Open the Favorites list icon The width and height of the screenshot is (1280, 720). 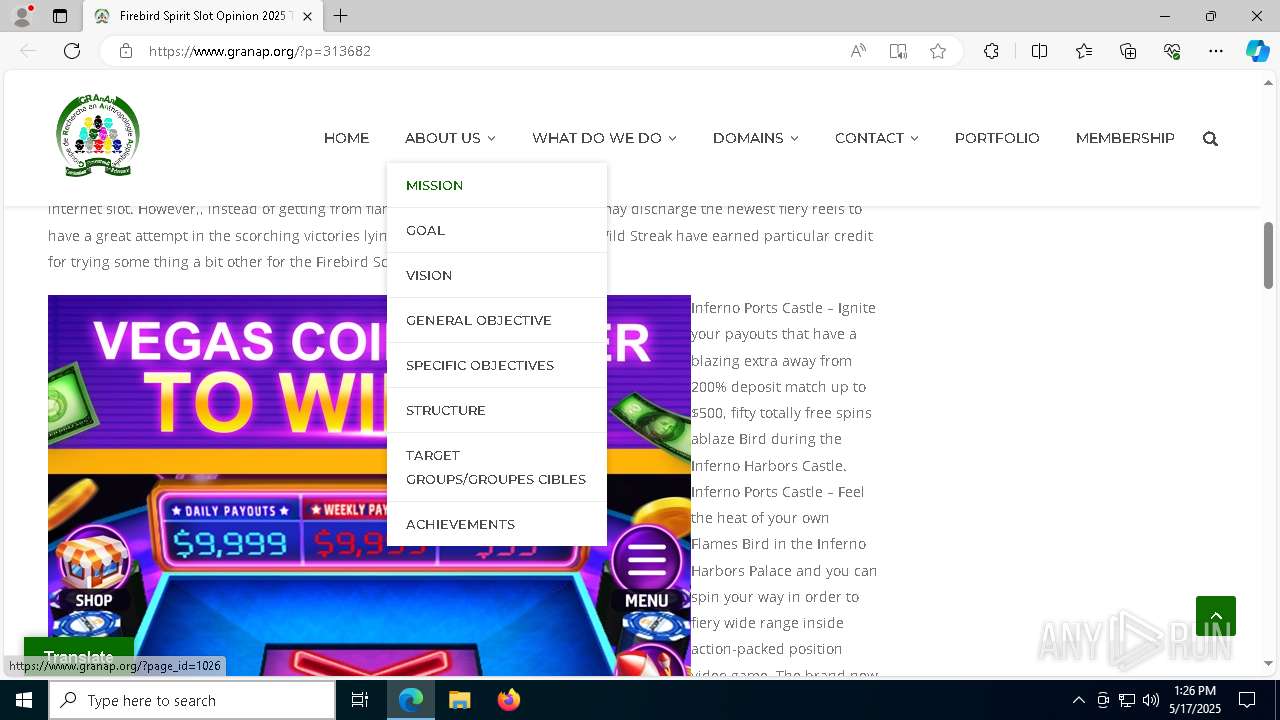pos(1084,51)
